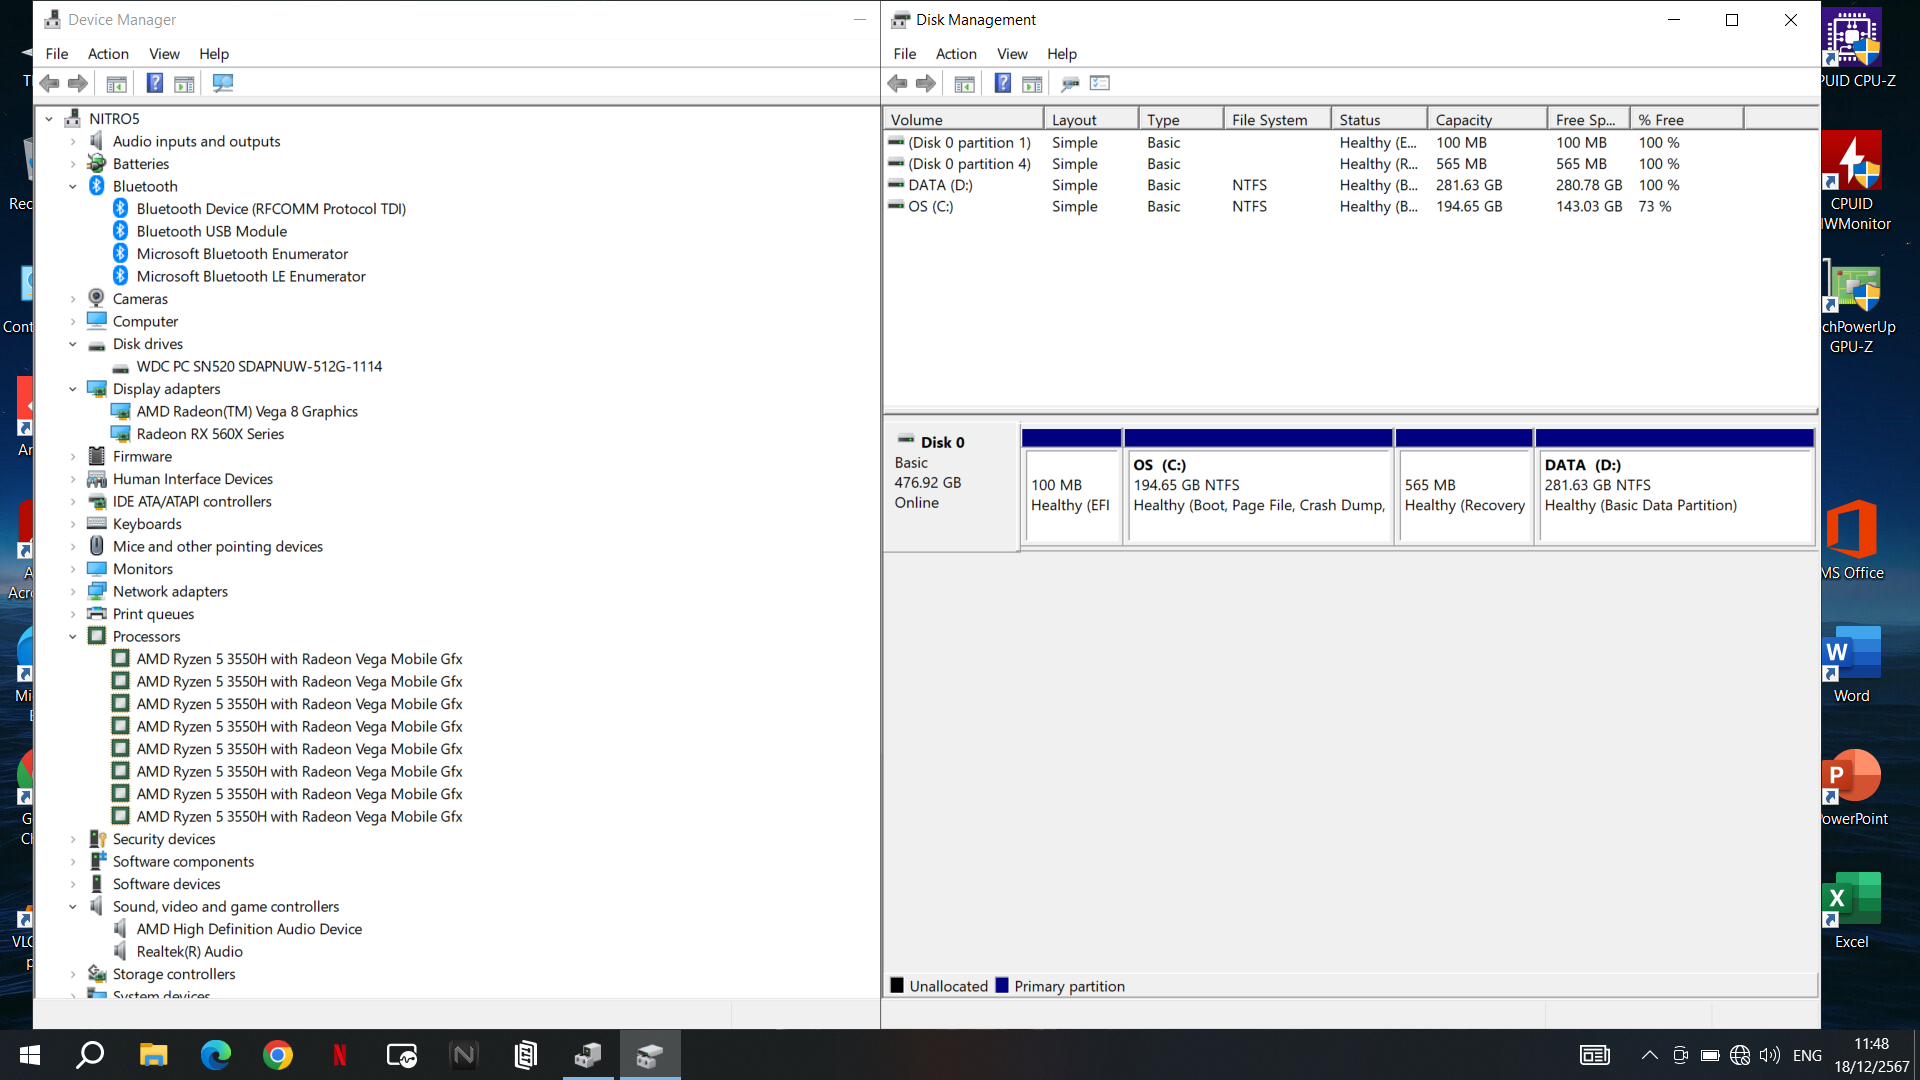
Task: Open File Explorer from the taskbar
Action: pos(153,1055)
